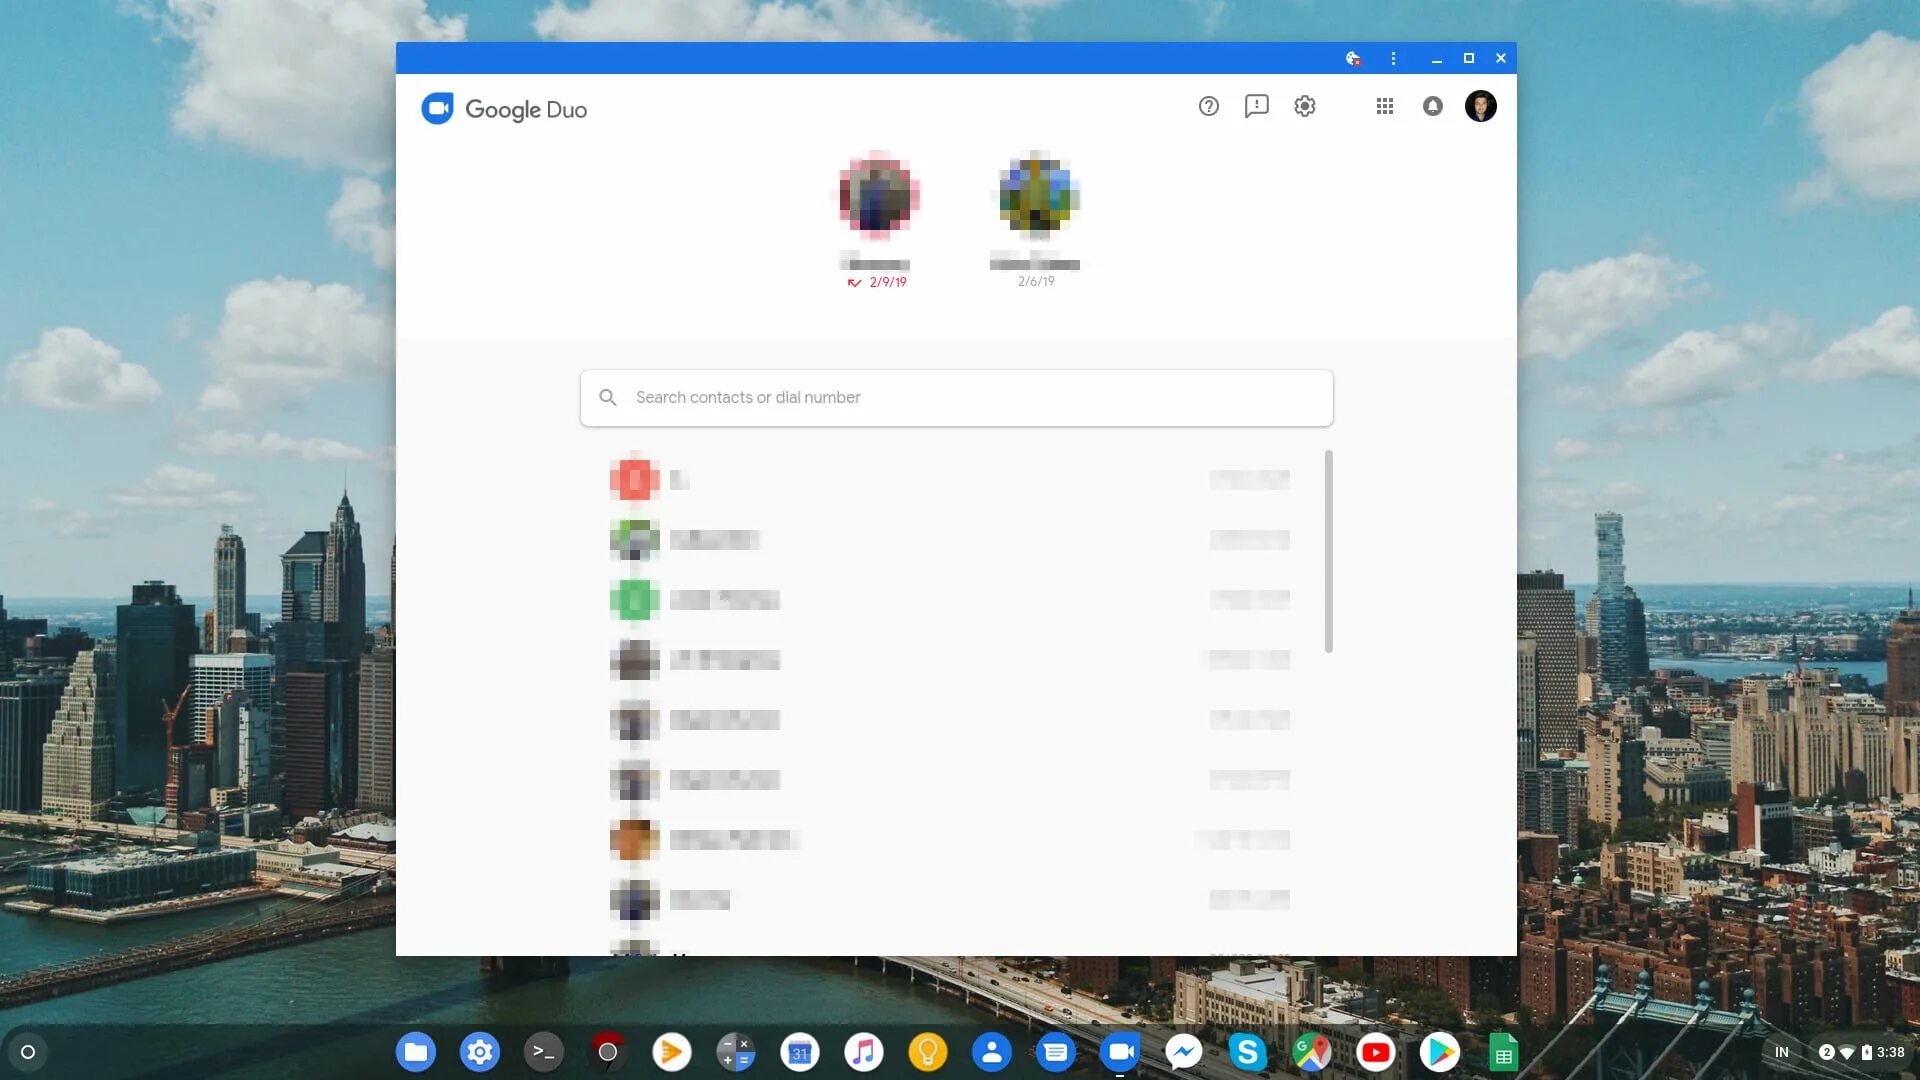Click the launcher circle button
1920x1080 pixels.
click(28, 1052)
